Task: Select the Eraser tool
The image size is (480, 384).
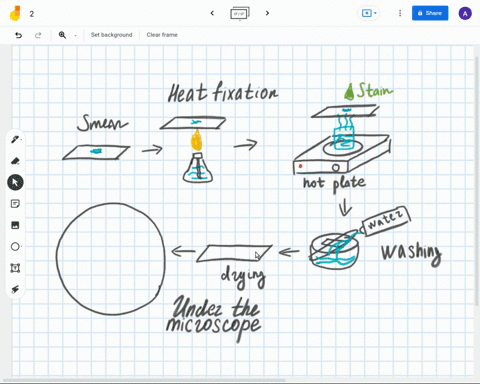Action: pos(15,161)
